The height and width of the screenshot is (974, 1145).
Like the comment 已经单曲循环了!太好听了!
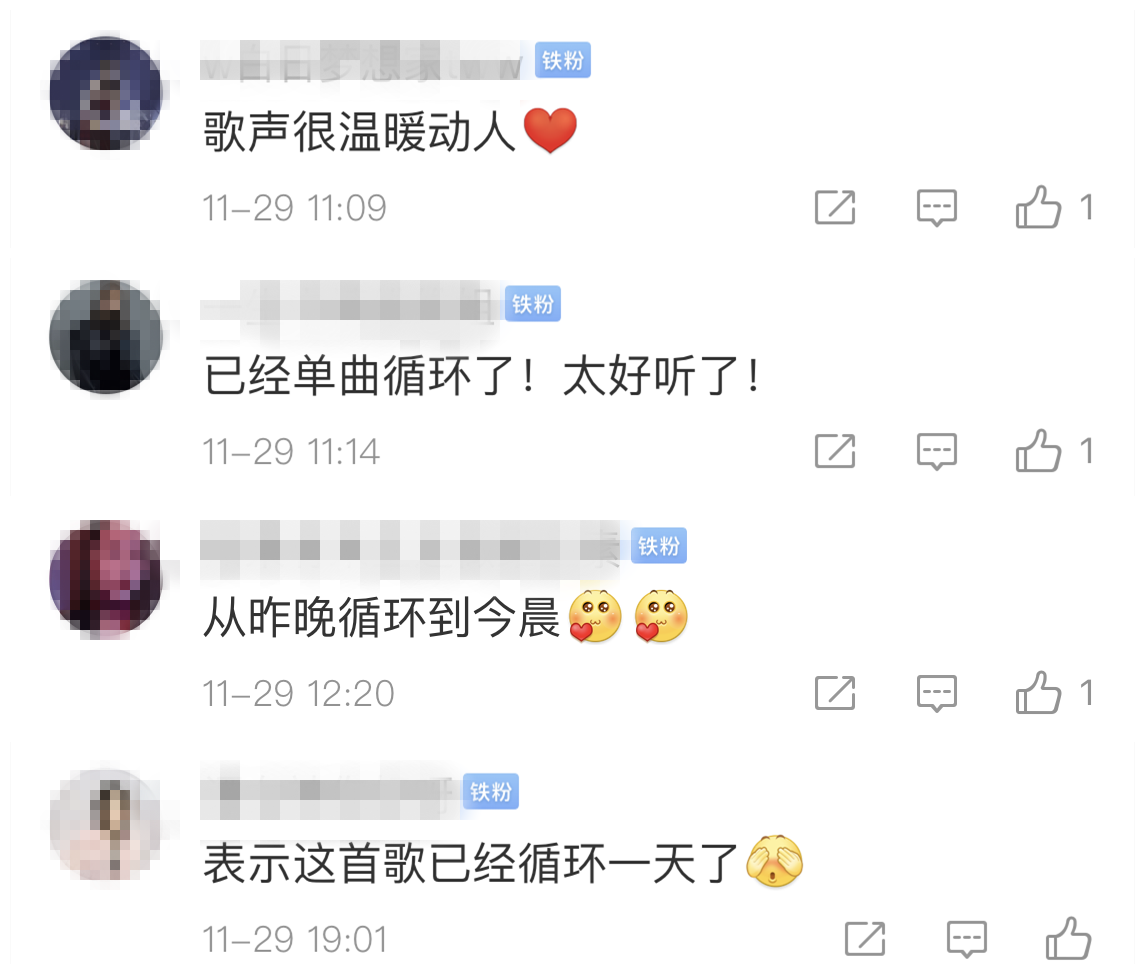1038,450
